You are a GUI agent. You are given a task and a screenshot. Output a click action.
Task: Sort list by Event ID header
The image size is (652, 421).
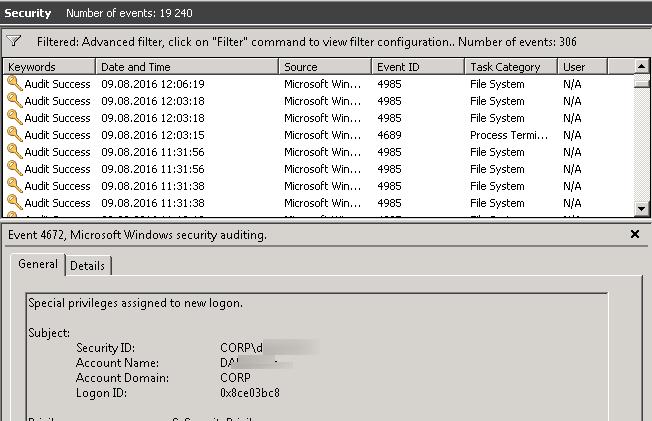pyautogui.click(x=417, y=67)
